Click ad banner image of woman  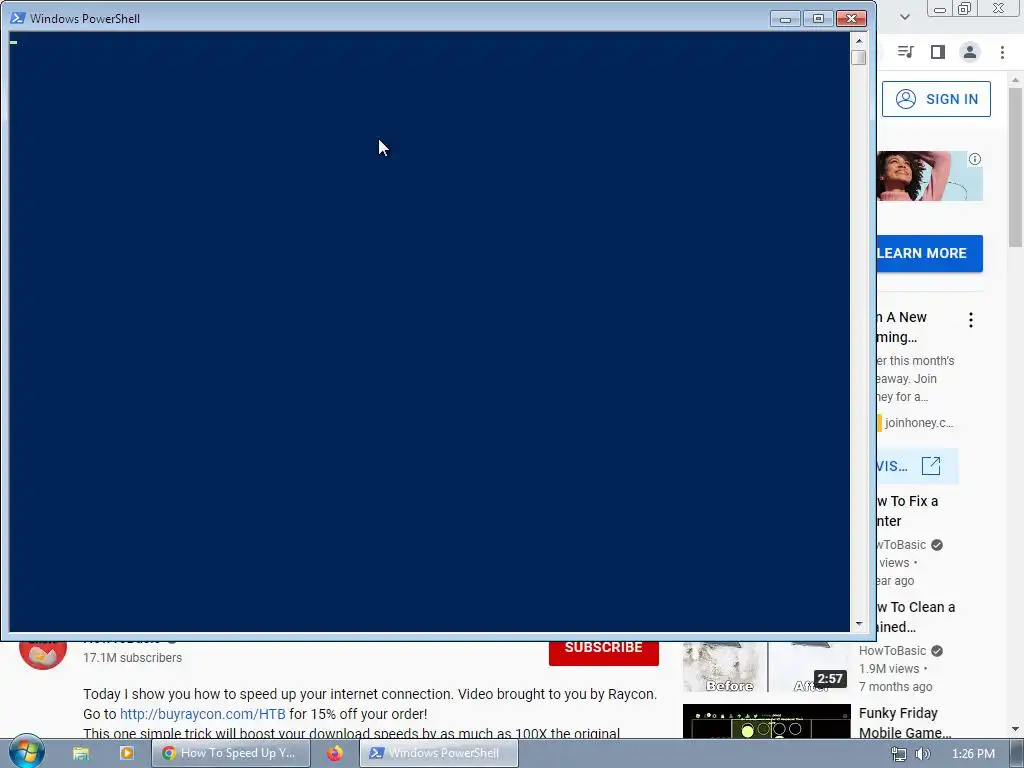929,176
